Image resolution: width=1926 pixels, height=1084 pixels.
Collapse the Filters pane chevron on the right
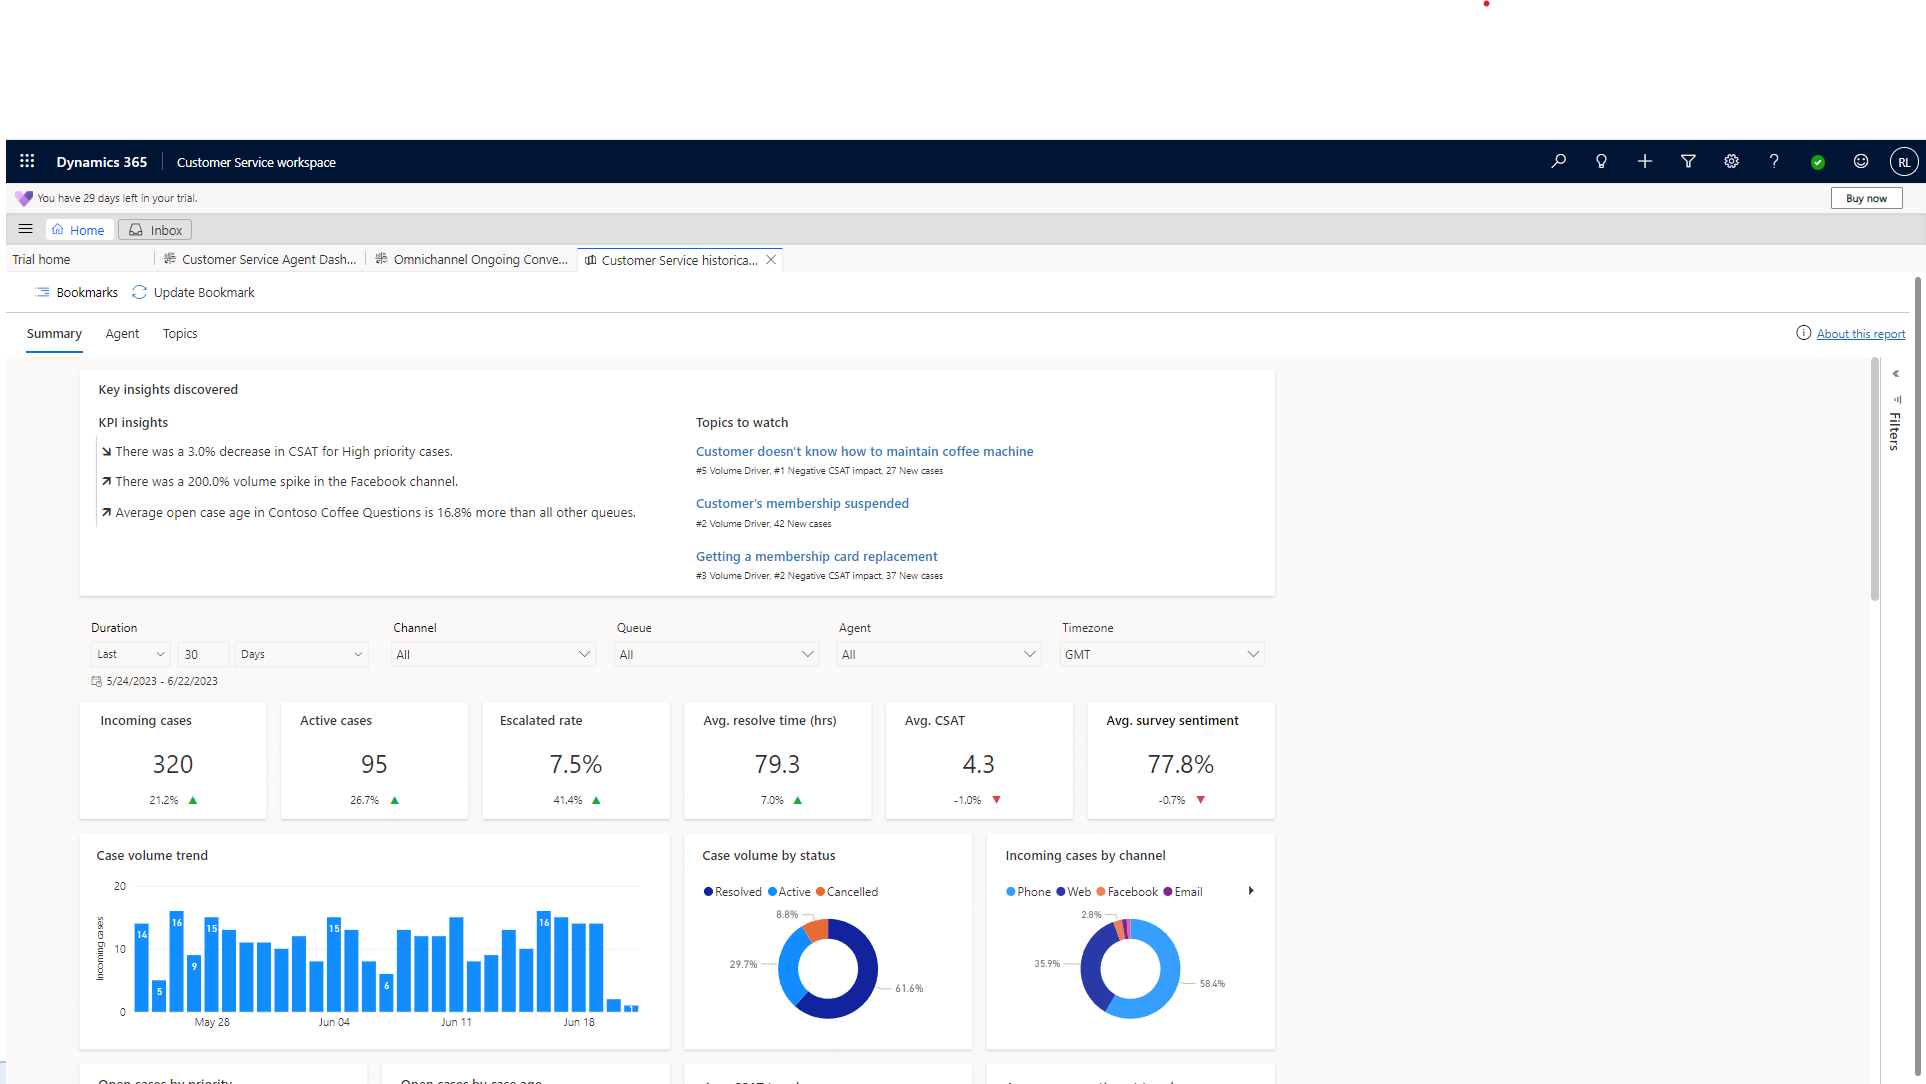click(1896, 373)
